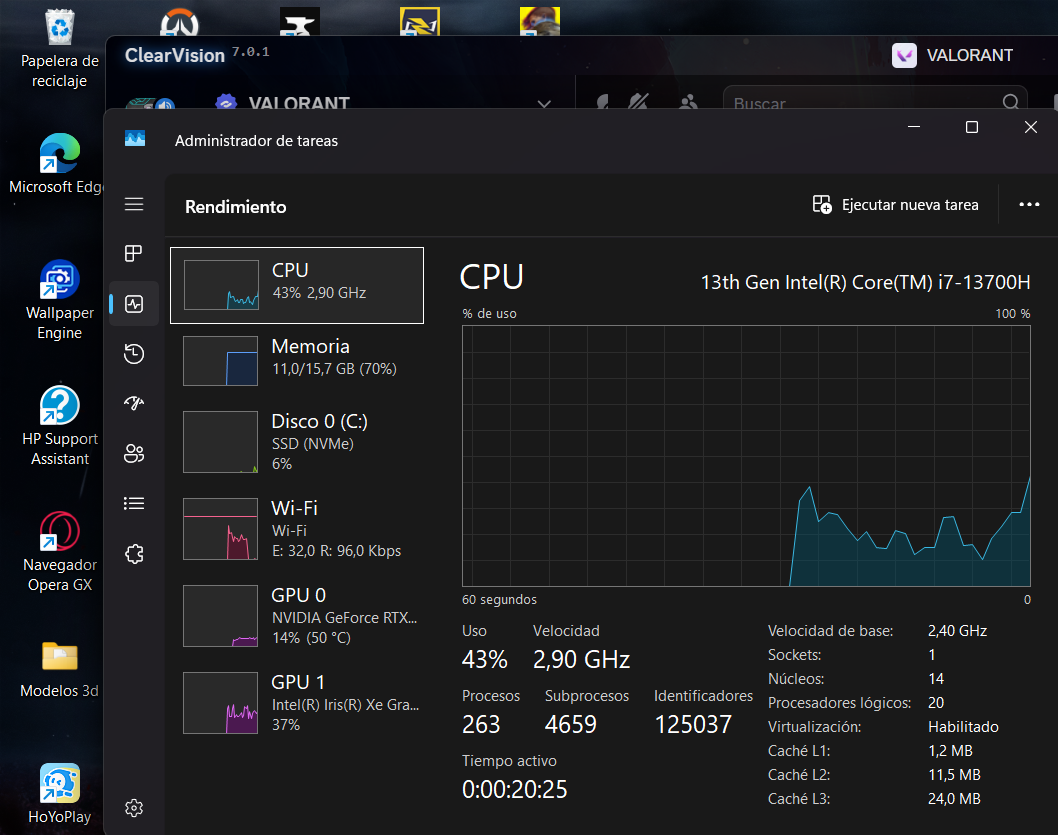Click the Wi-Fi mini graph thumbnail

(x=221, y=529)
